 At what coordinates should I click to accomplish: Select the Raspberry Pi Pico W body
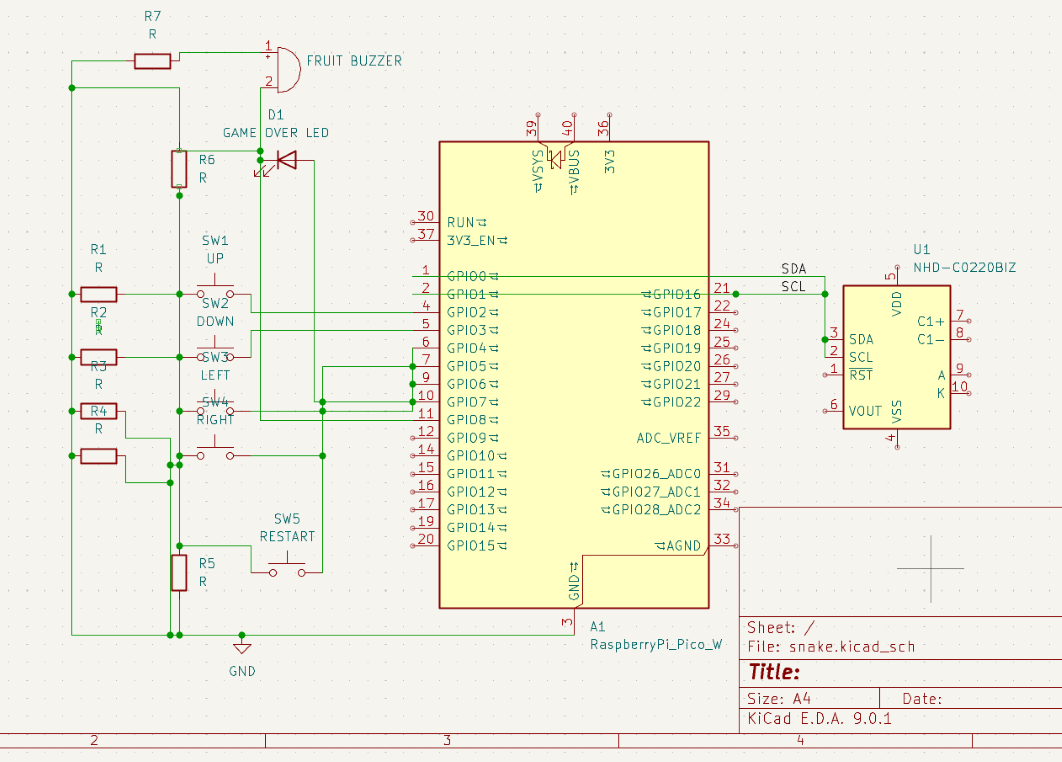(574, 375)
